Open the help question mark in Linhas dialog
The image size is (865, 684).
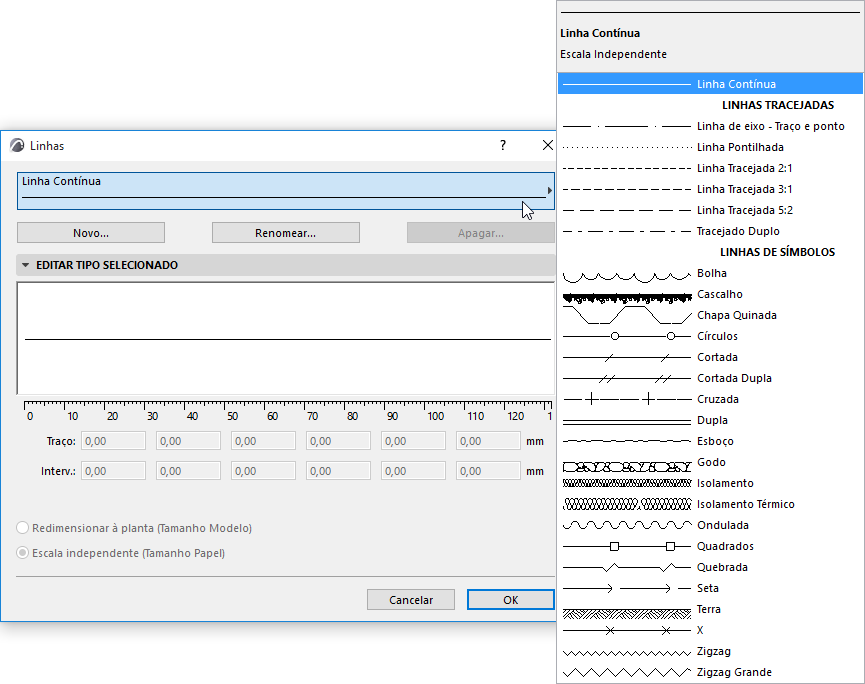(x=503, y=145)
